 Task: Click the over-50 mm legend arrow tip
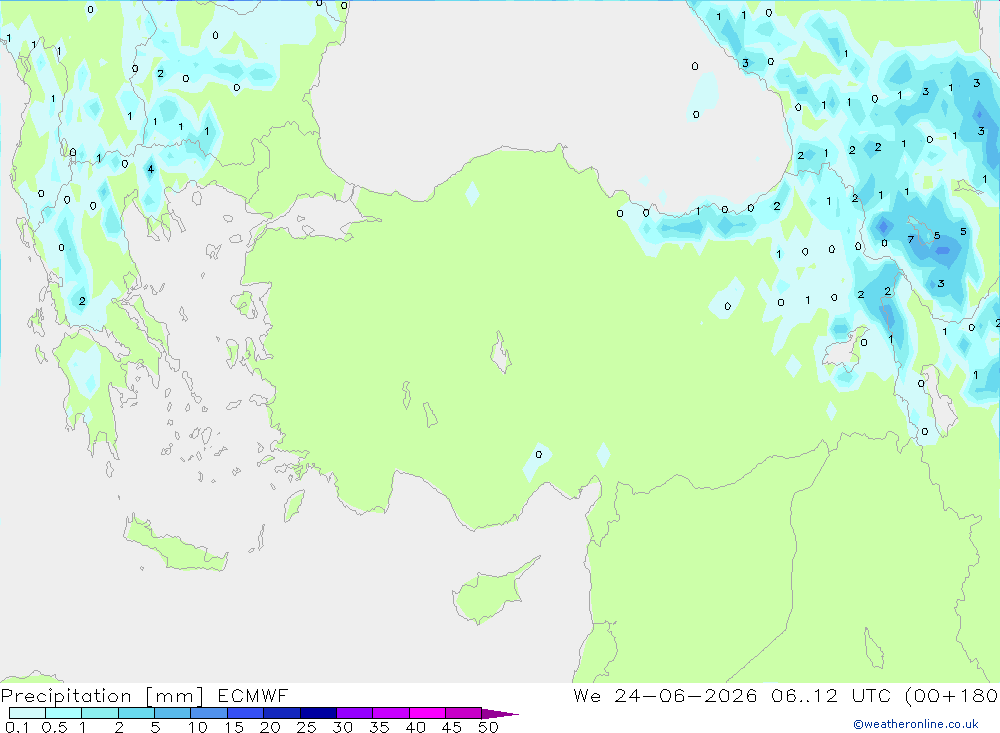(x=500, y=714)
